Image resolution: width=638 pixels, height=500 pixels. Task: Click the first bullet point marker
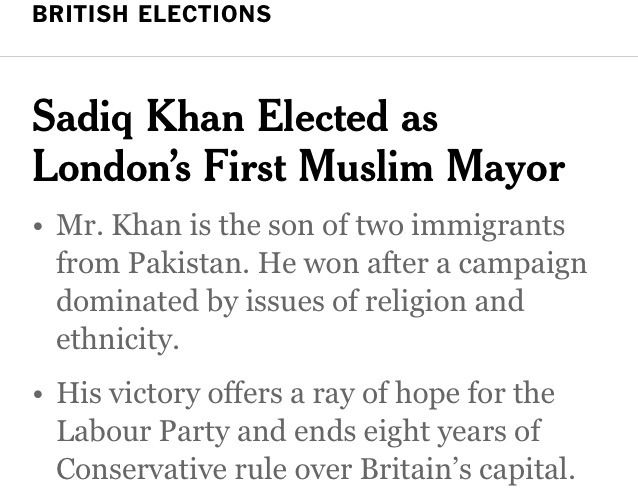click(38, 226)
